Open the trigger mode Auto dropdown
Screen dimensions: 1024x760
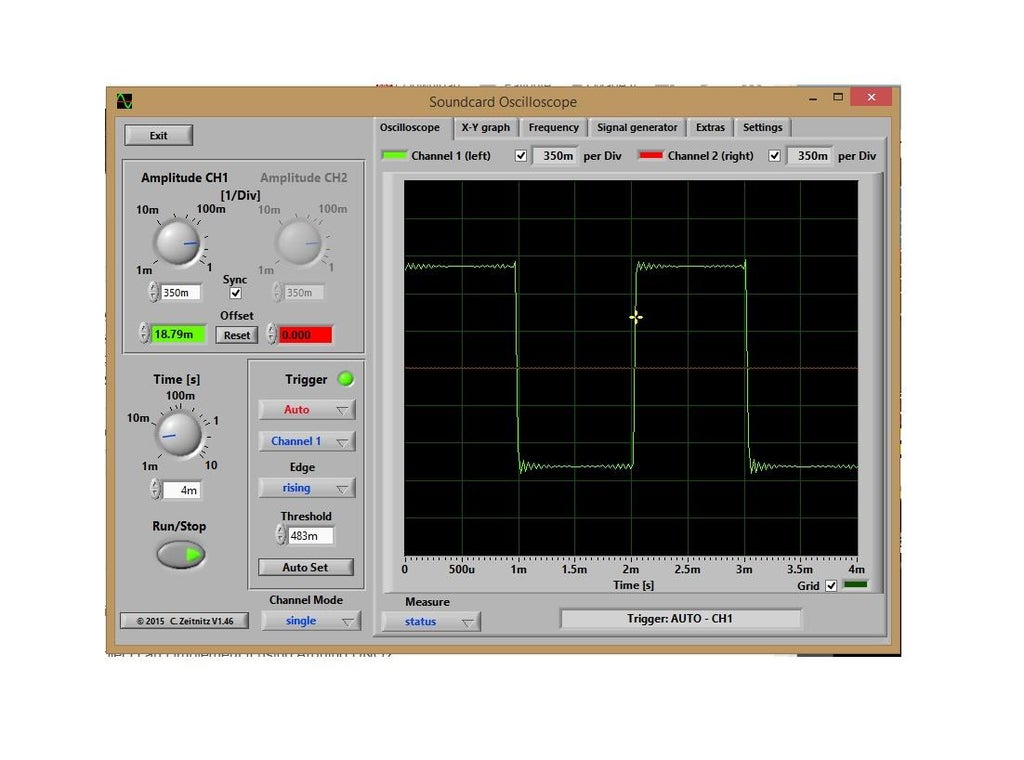click(x=306, y=410)
